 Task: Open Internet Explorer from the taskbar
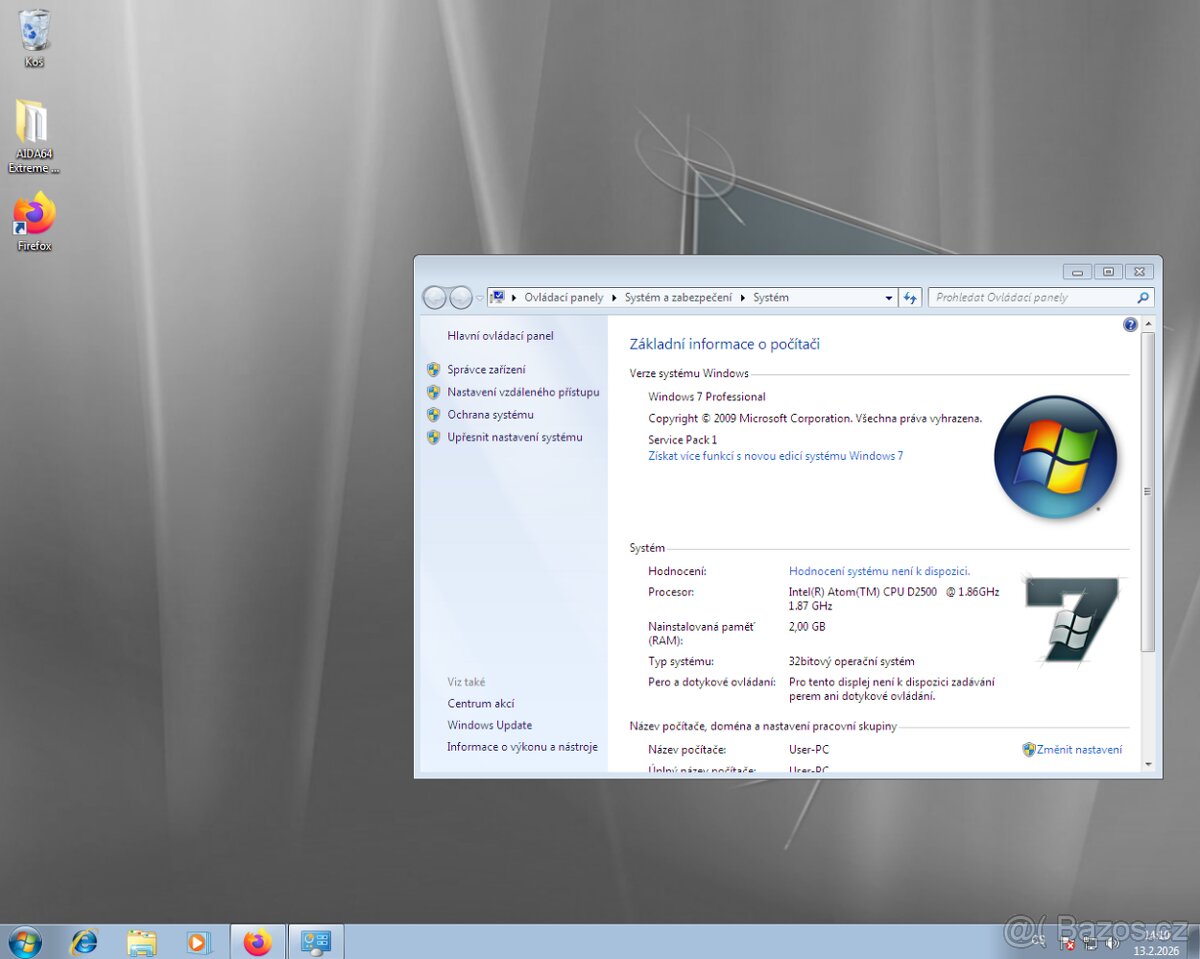(84, 941)
